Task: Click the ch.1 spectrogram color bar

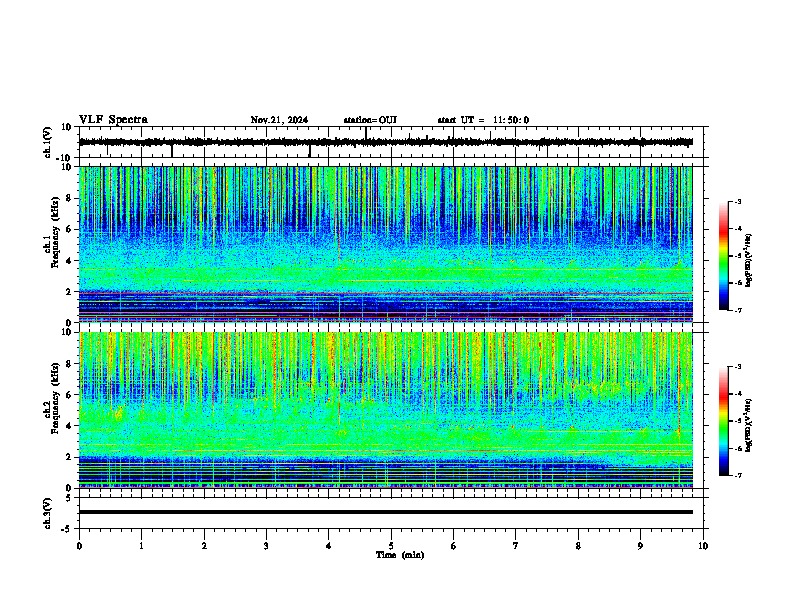Action: [723, 256]
